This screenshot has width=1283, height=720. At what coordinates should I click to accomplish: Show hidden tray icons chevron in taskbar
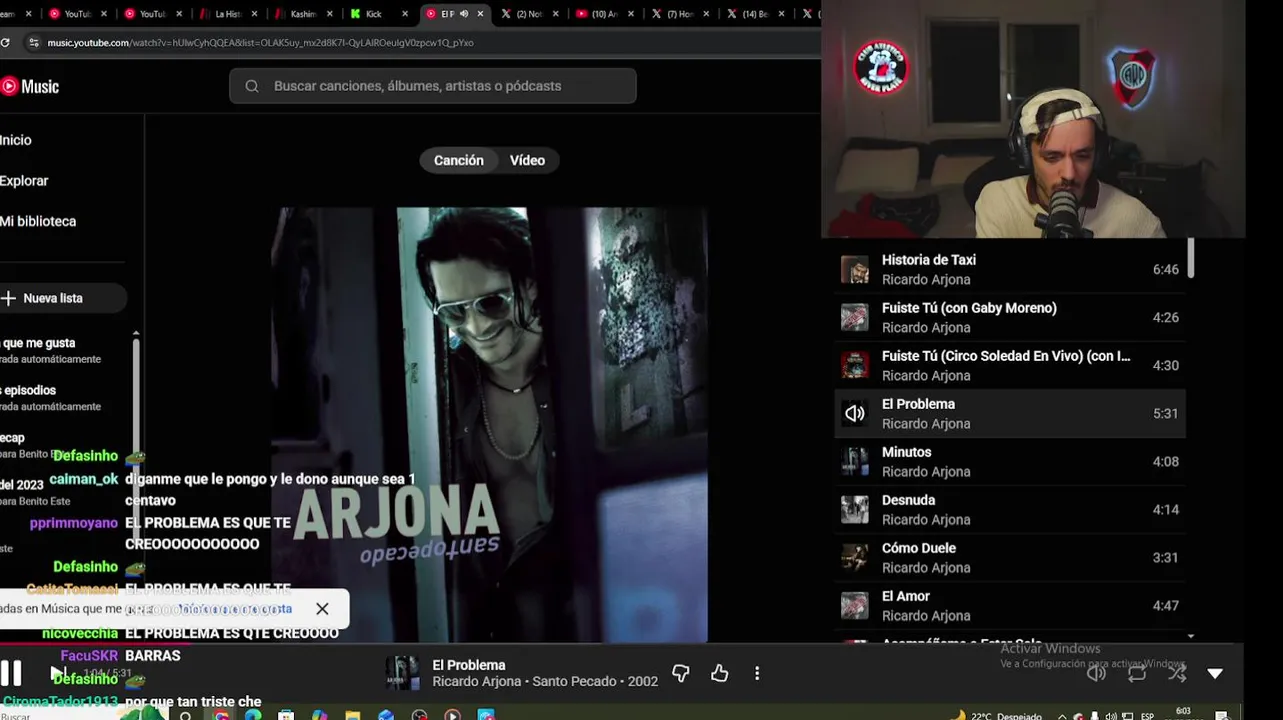click(x=1062, y=716)
